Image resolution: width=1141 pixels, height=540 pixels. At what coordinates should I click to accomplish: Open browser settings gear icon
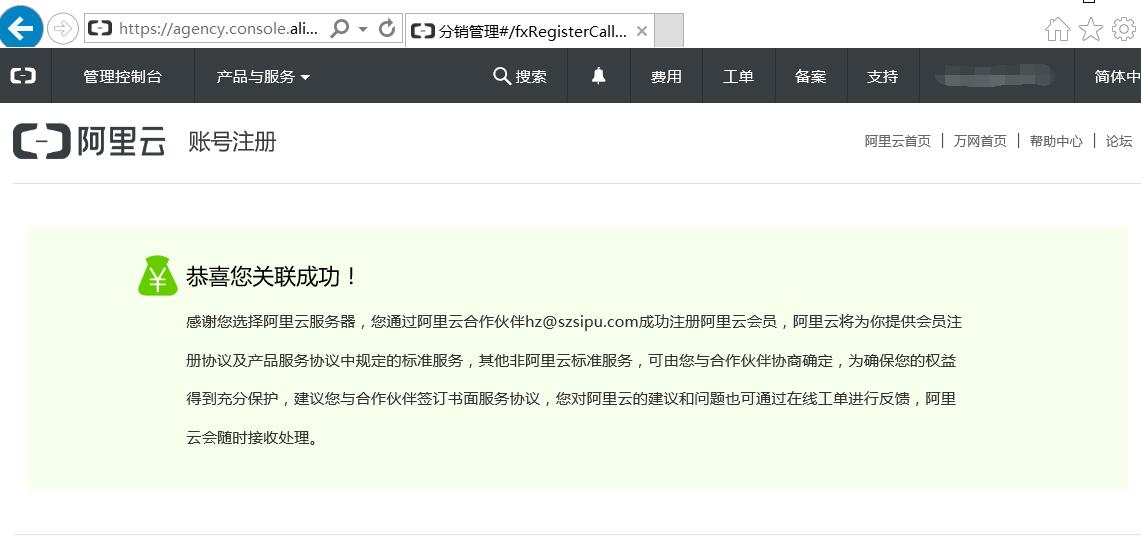[x=1124, y=30]
